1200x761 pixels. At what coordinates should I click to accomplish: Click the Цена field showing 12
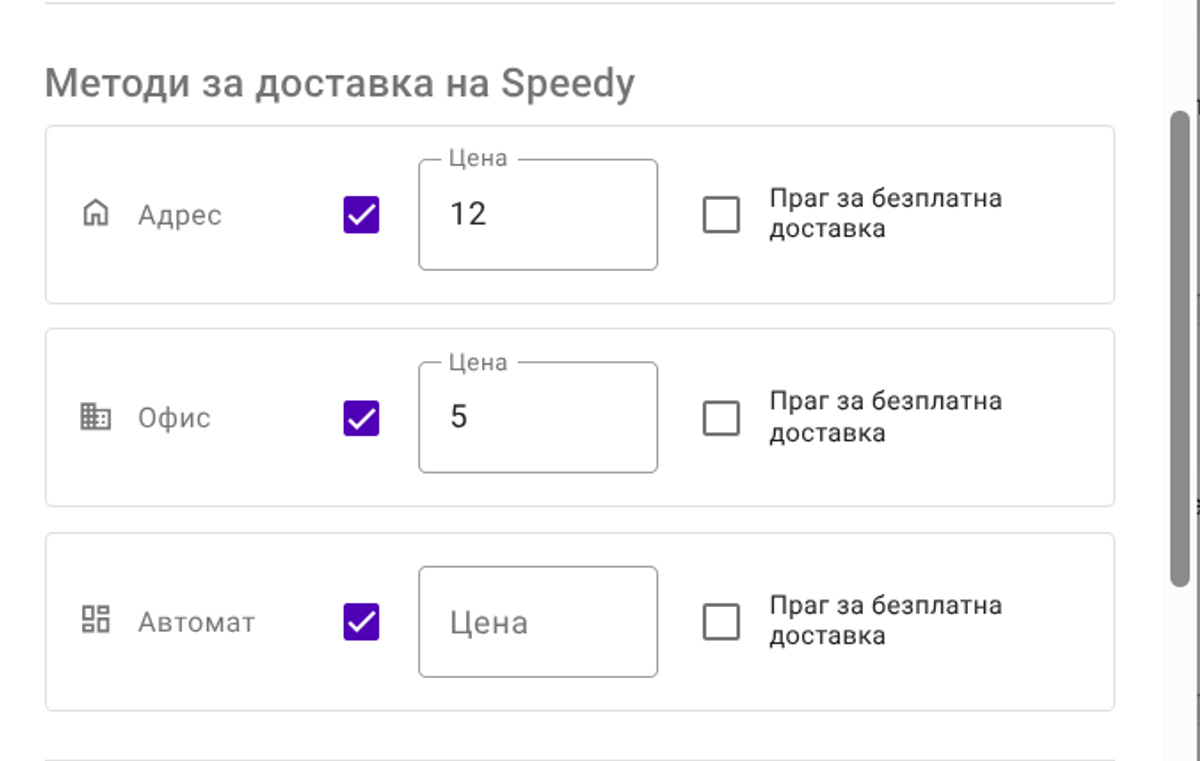[537, 214]
